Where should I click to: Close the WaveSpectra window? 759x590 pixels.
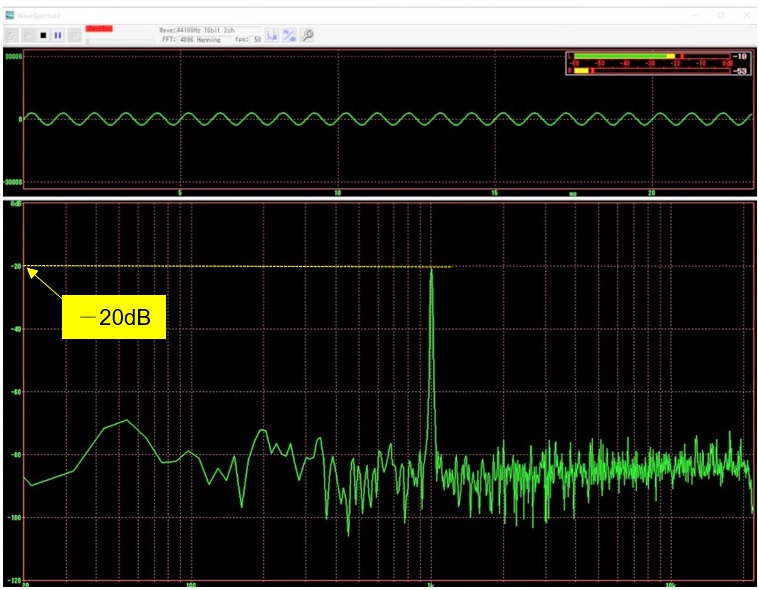point(746,15)
